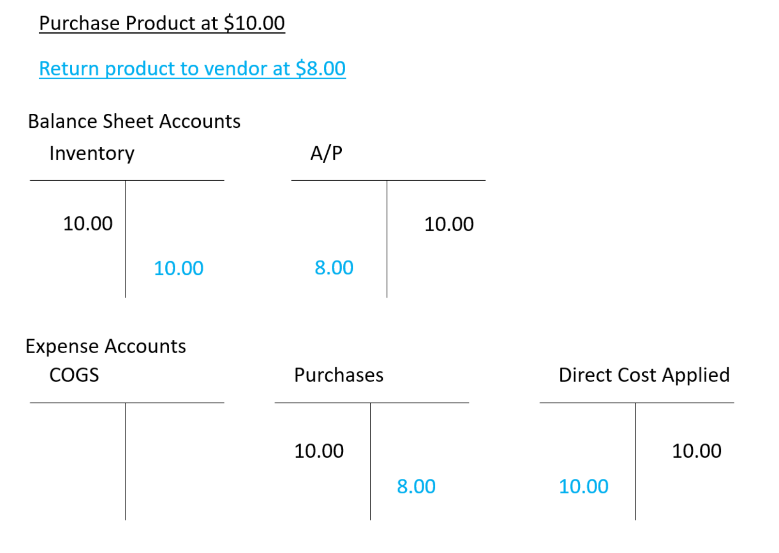
Task: Select the "Balance Sheet Accounts" section heading
Action: coord(134,122)
